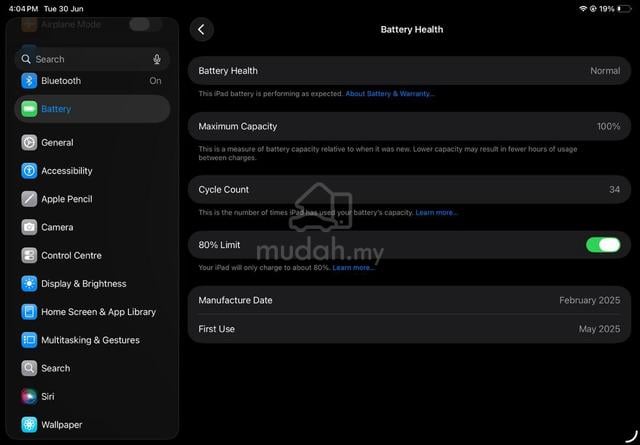Open Siri settings icon
This screenshot has height=445, width=640.
click(x=29, y=396)
